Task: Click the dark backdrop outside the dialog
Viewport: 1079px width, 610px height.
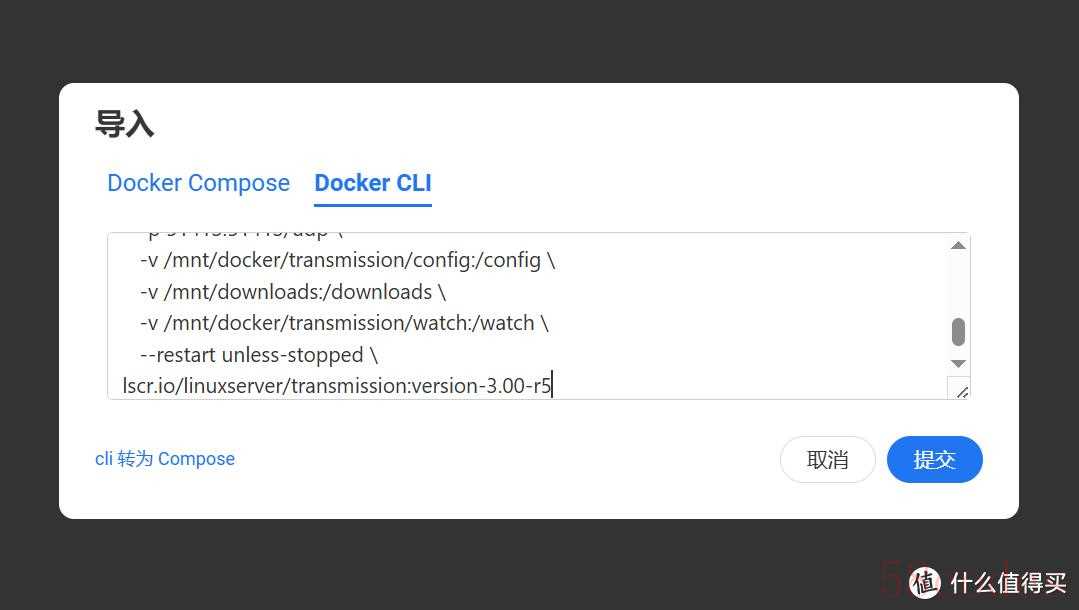Action: 540,41
